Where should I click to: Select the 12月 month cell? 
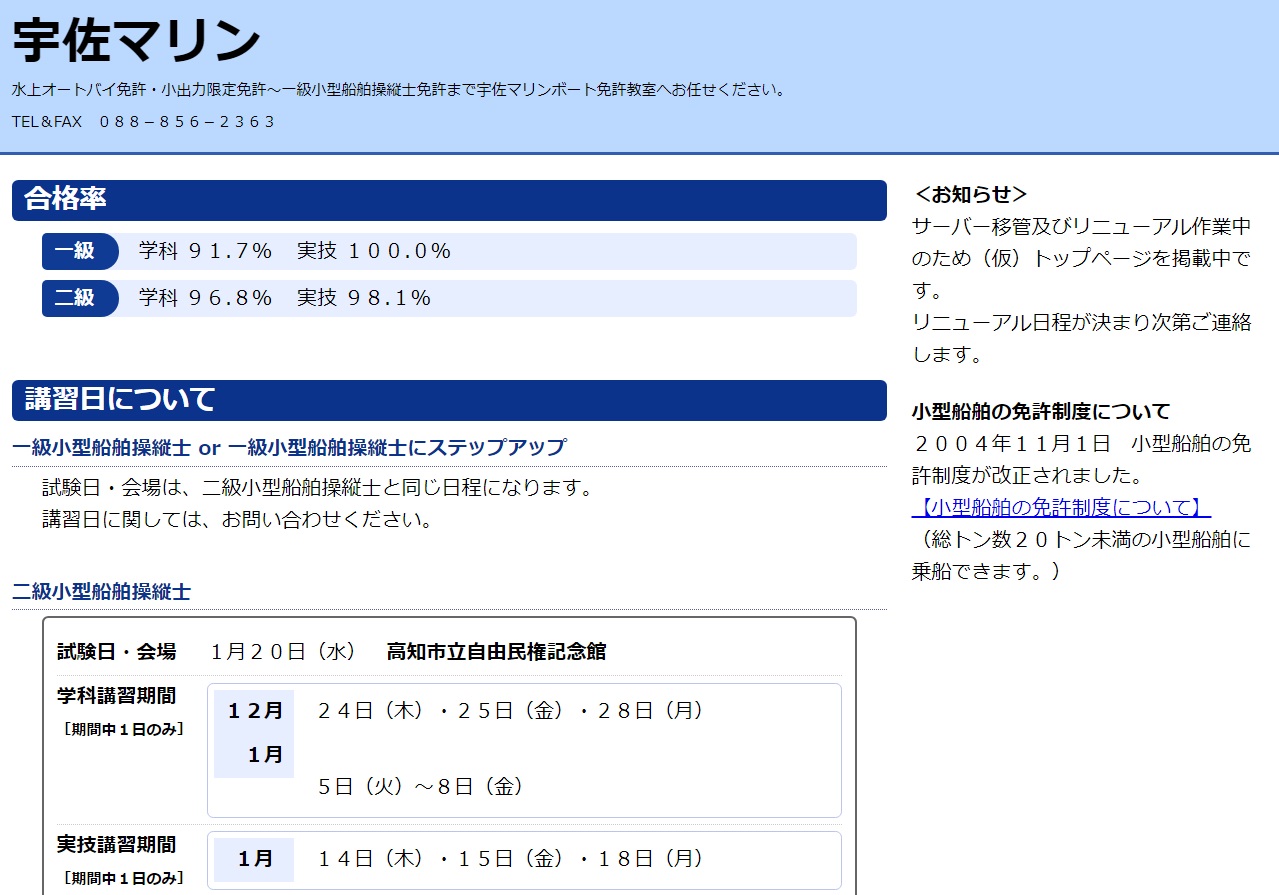click(254, 711)
